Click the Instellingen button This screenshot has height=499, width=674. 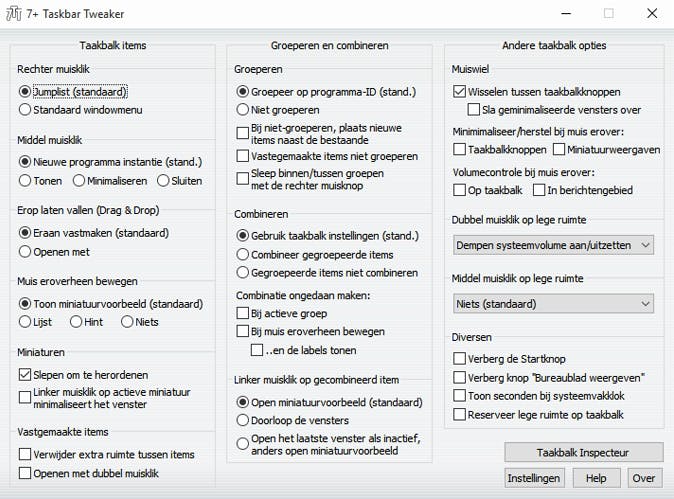coord(535,478)
